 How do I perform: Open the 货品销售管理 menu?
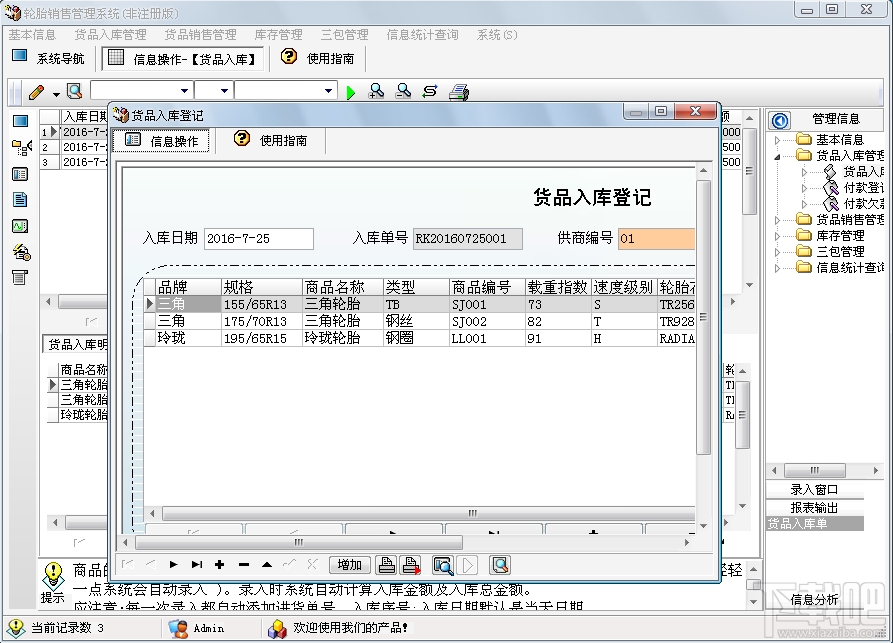200,35
